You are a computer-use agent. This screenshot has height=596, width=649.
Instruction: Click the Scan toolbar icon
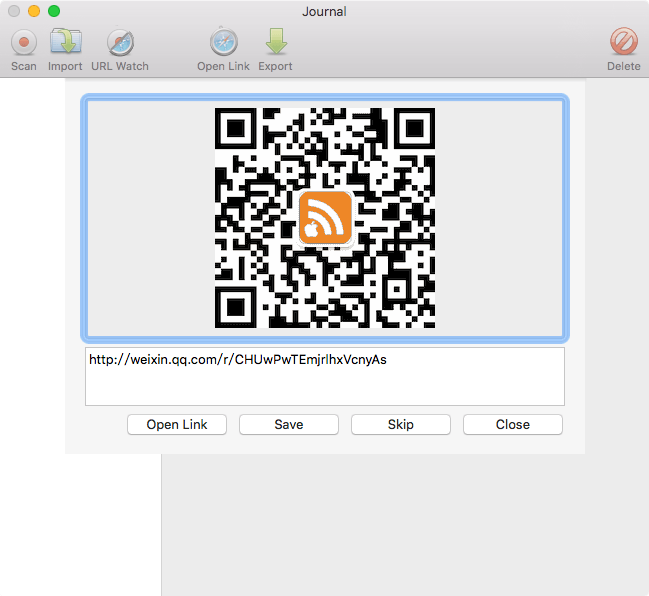click(x=24, y=42)
